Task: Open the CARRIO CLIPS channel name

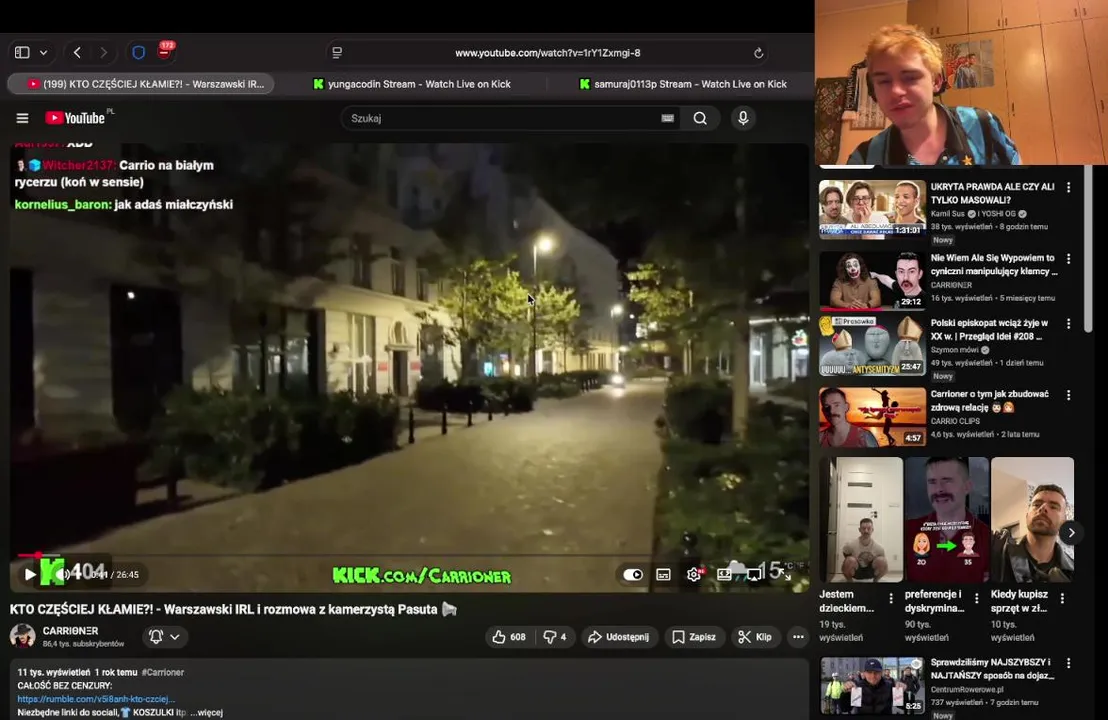Action: pyautogui.click(x=955, y=421)
